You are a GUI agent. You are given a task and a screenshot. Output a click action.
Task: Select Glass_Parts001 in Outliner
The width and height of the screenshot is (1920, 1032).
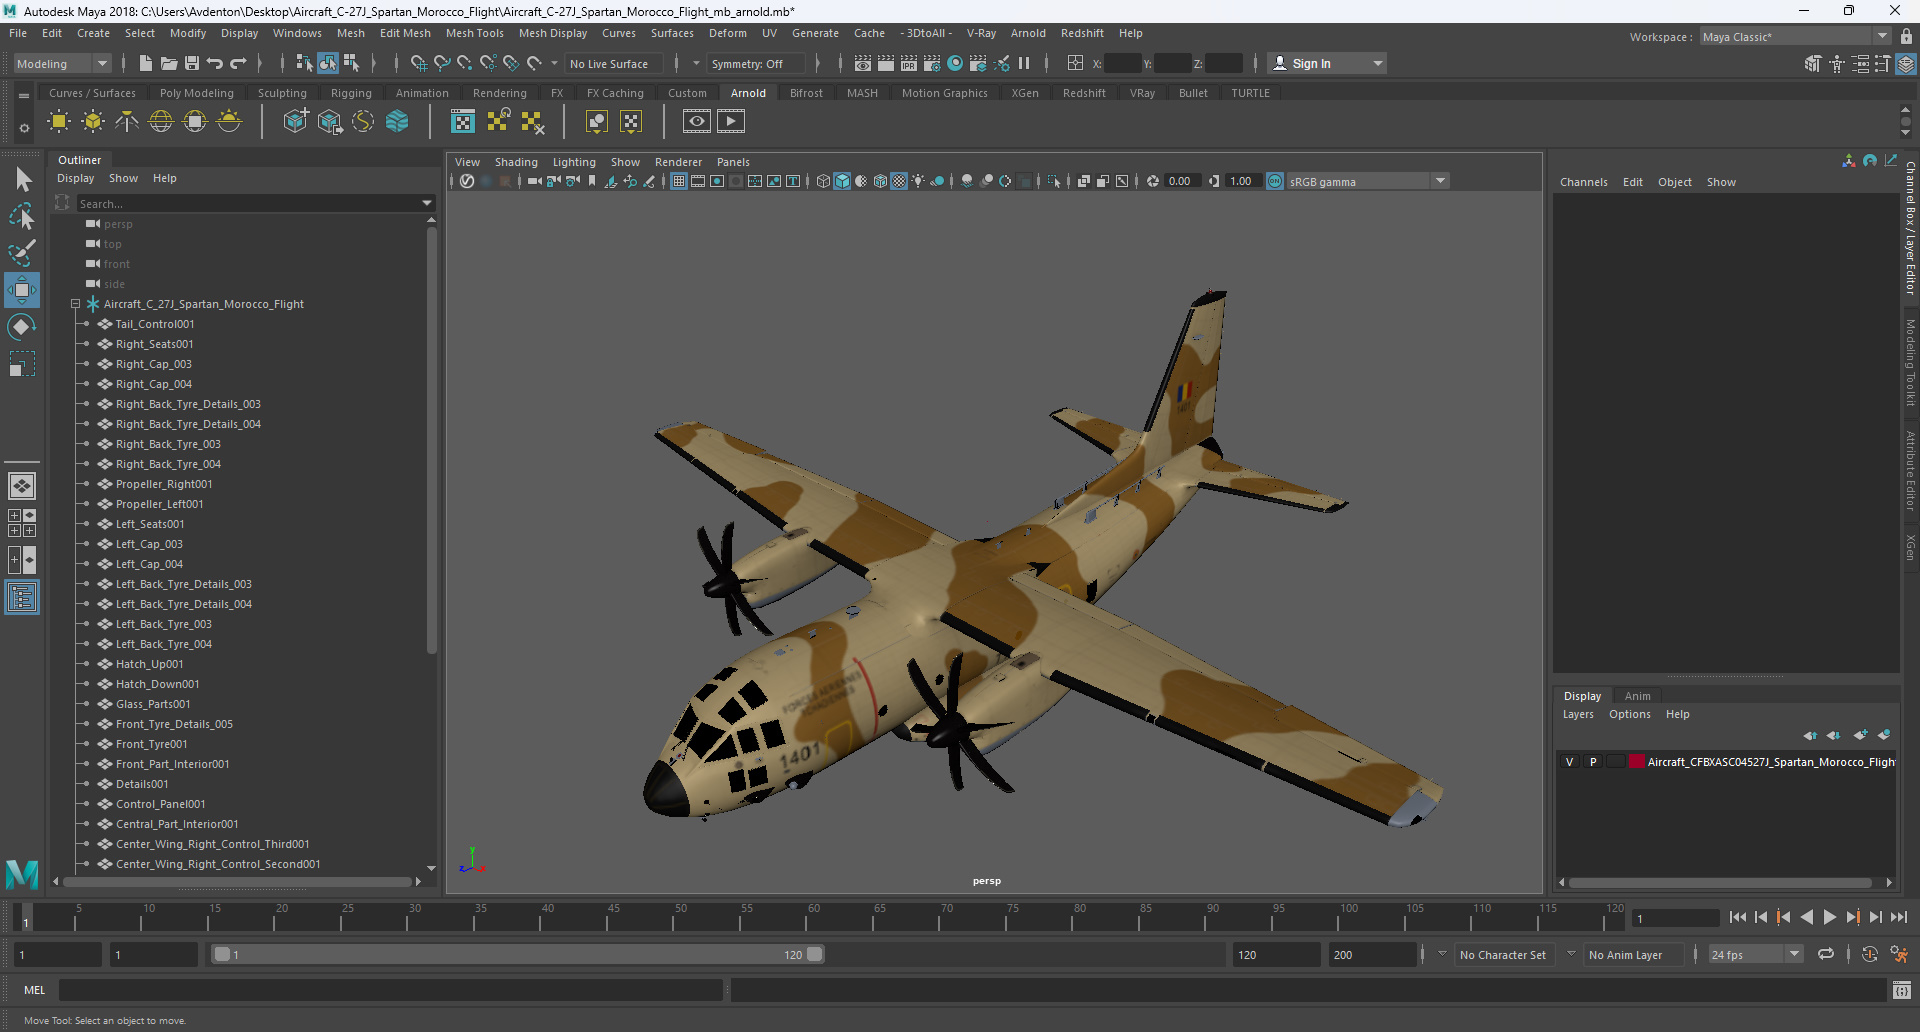(152, 704)
